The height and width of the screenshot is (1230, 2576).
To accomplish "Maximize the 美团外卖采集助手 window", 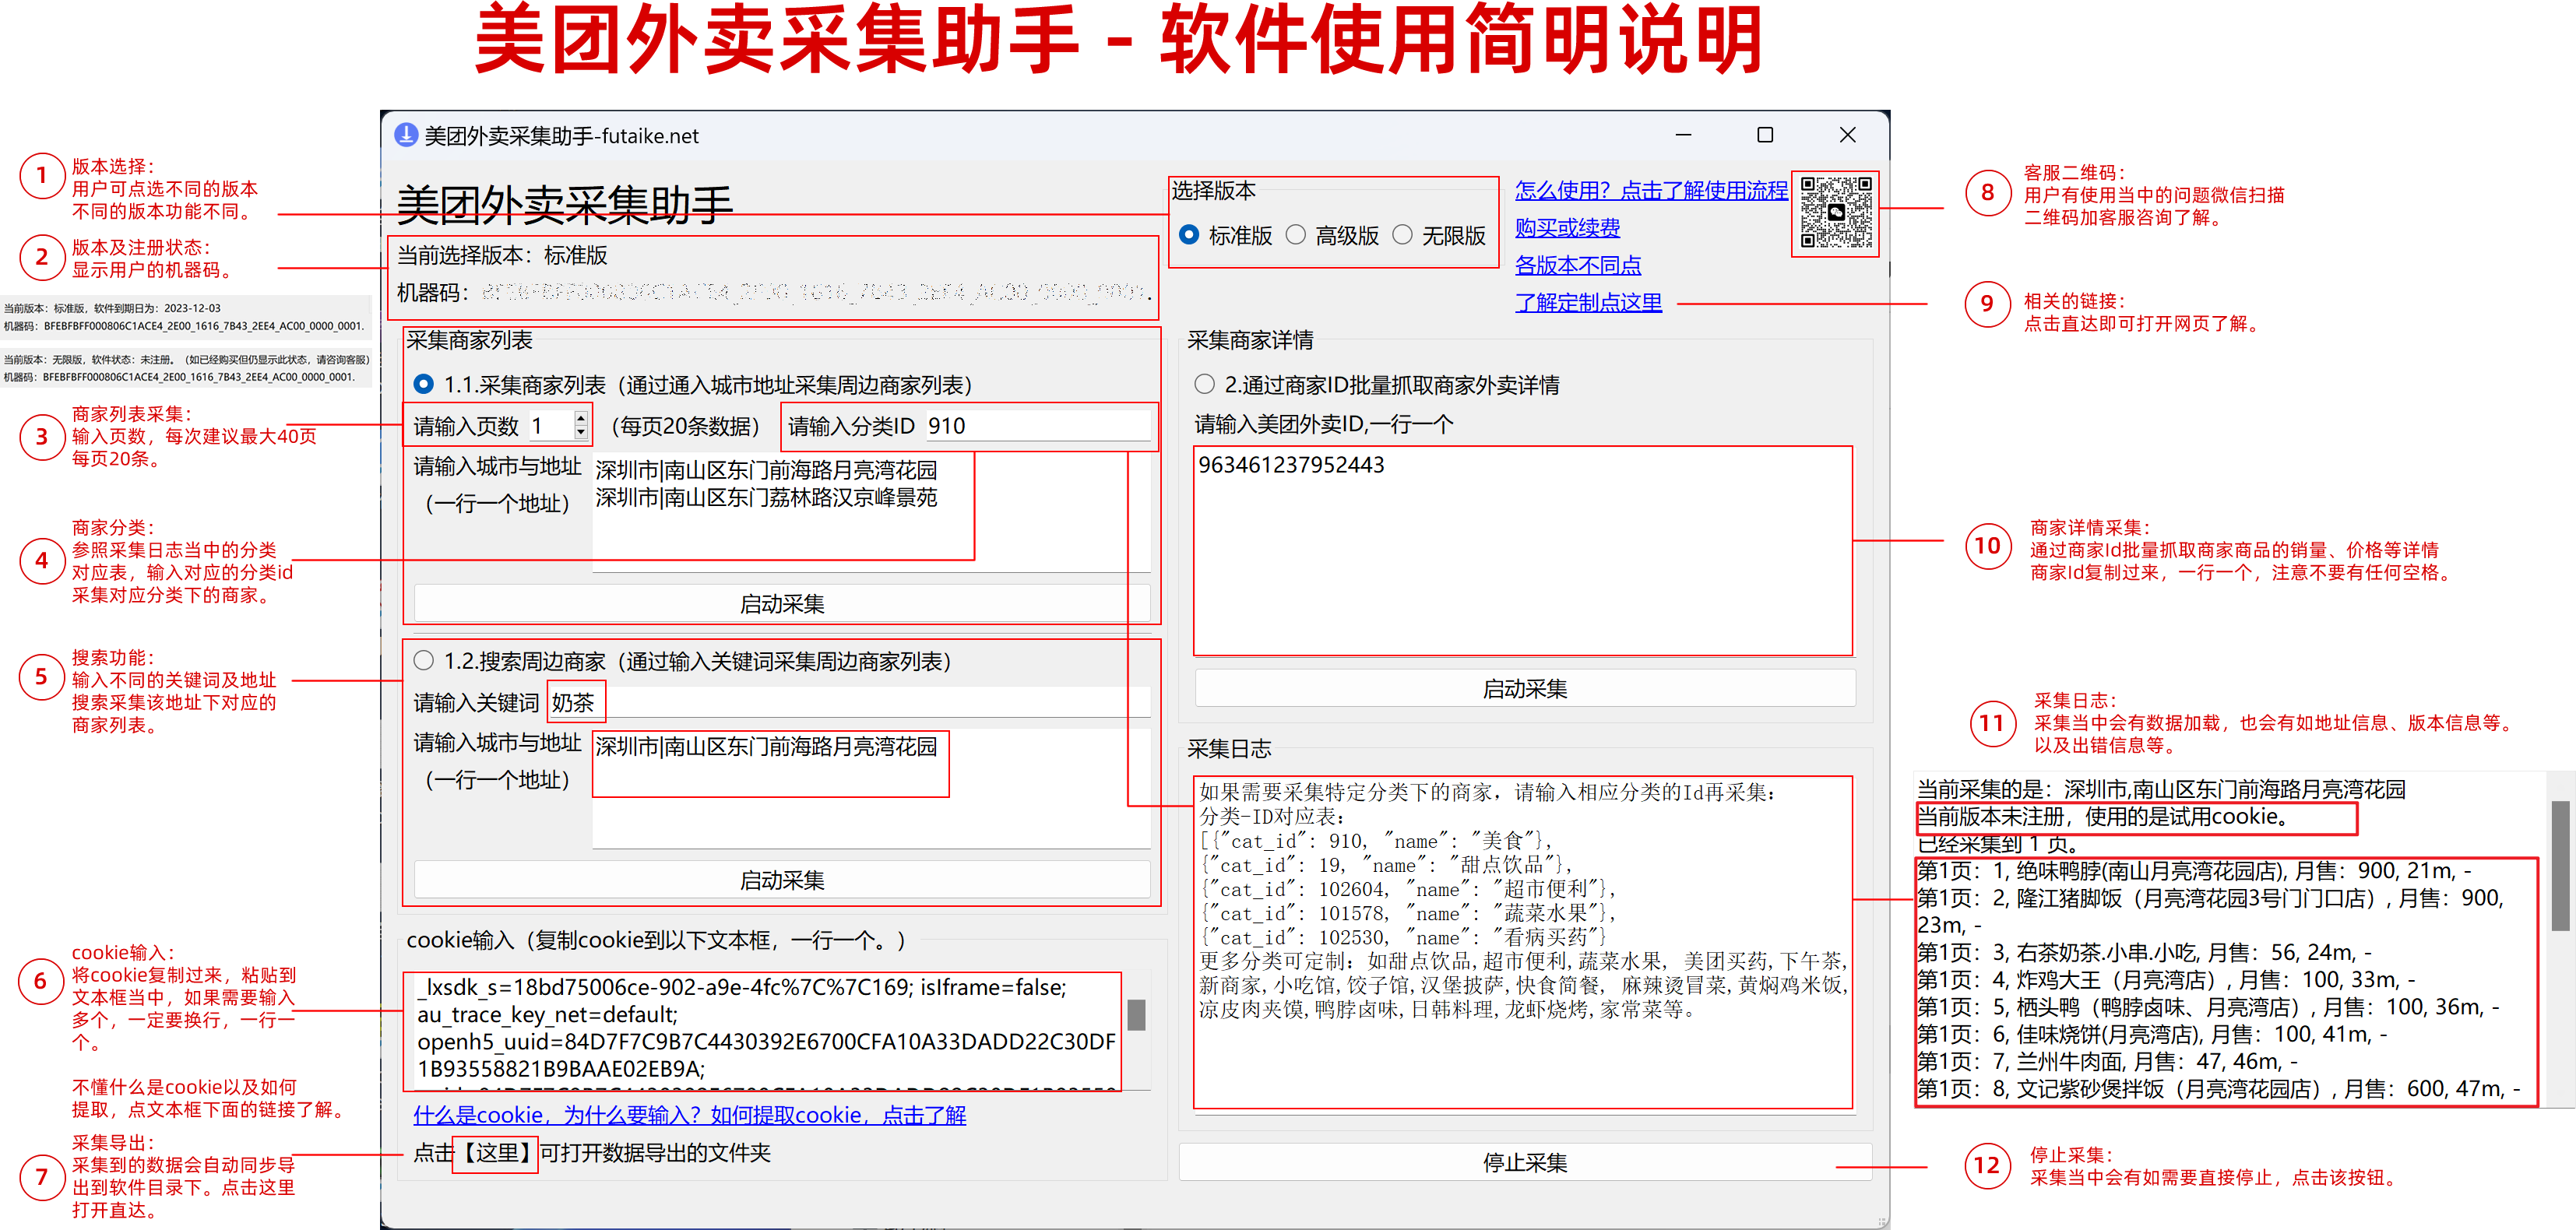I will tap(1765, 135).
